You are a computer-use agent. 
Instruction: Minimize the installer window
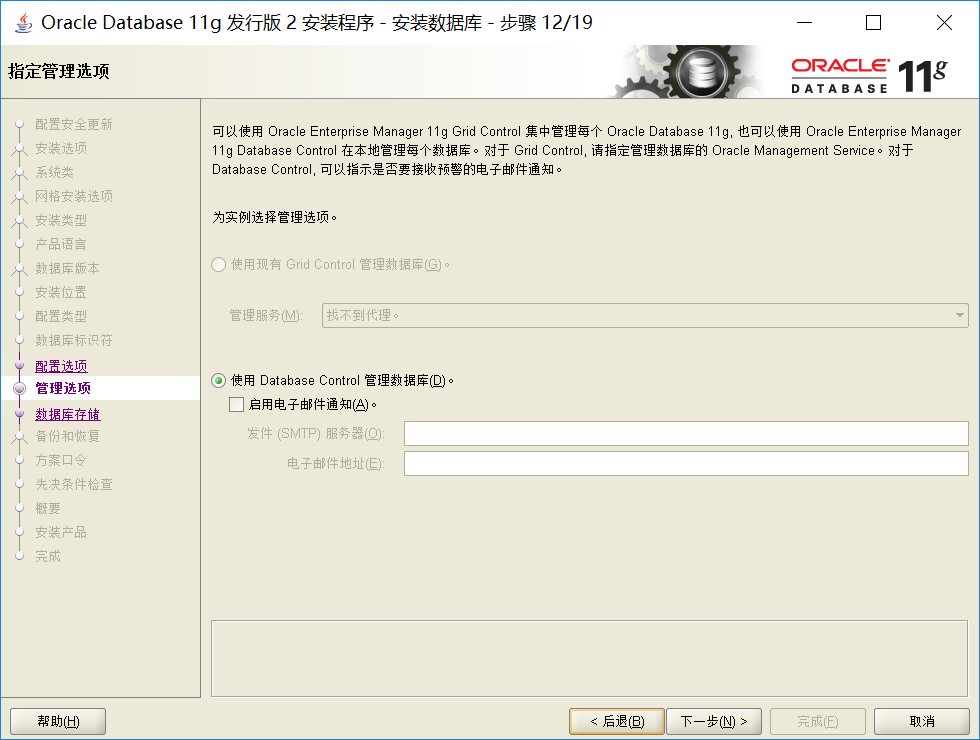pos(804,23)
